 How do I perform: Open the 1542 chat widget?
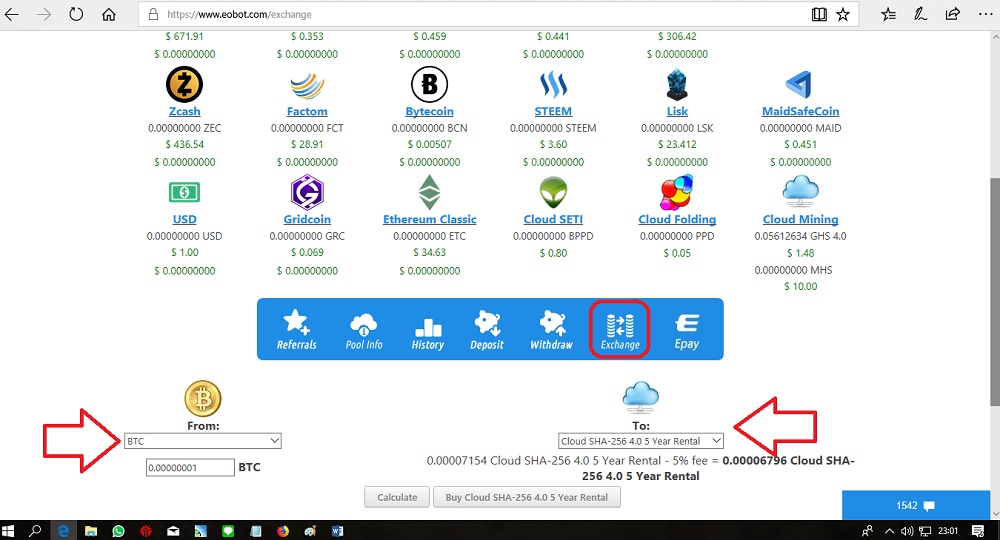click(x=916, y=505)
